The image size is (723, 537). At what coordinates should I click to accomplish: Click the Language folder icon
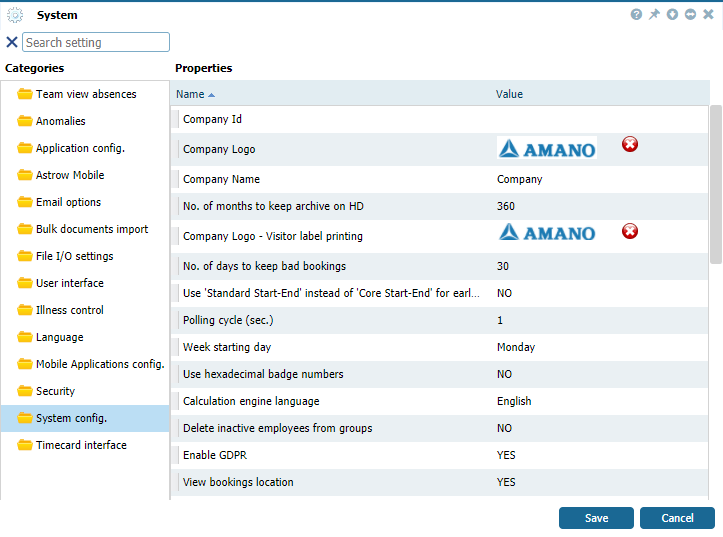(x=24, y=337)
